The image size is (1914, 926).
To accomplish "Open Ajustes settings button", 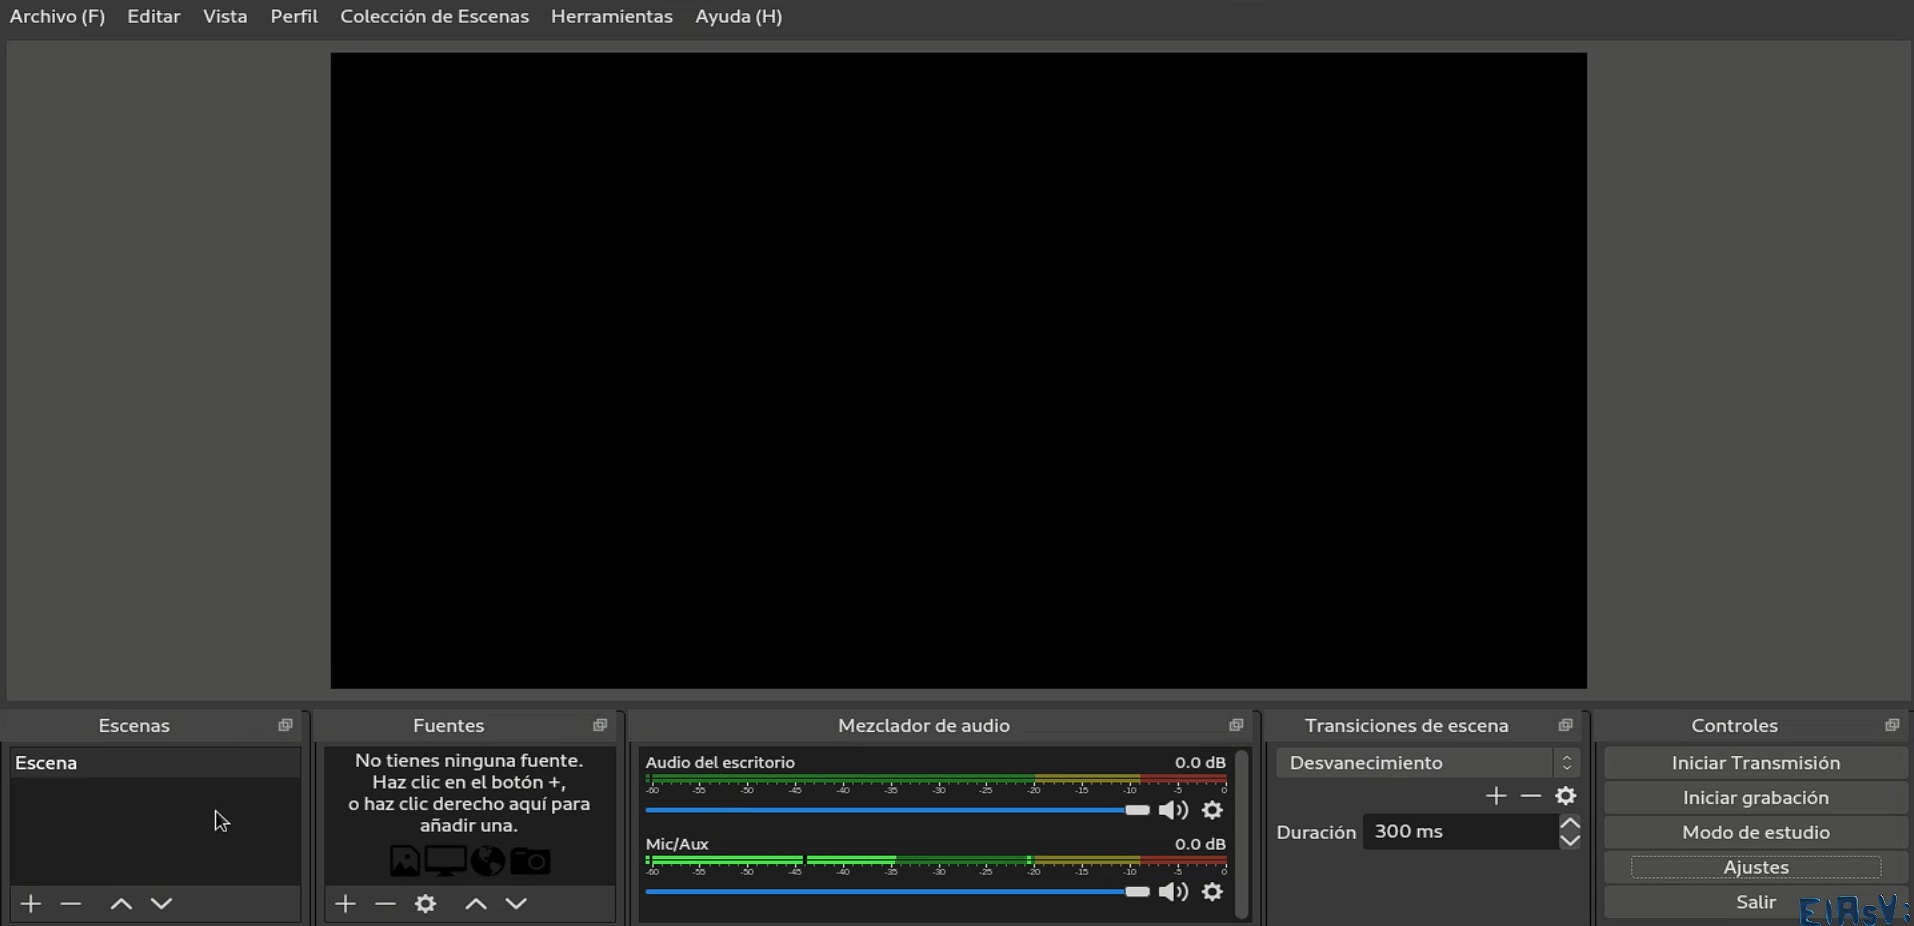I will pyautogui.click(x=1756, y=868).
